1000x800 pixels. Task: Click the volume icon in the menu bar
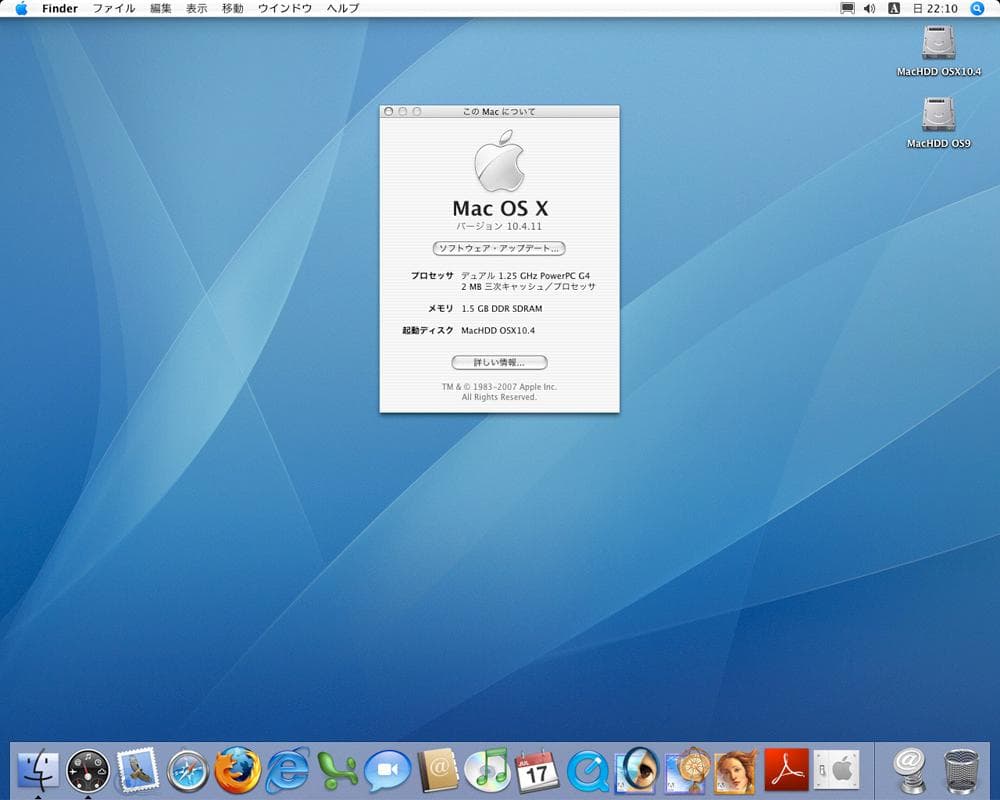868,9
